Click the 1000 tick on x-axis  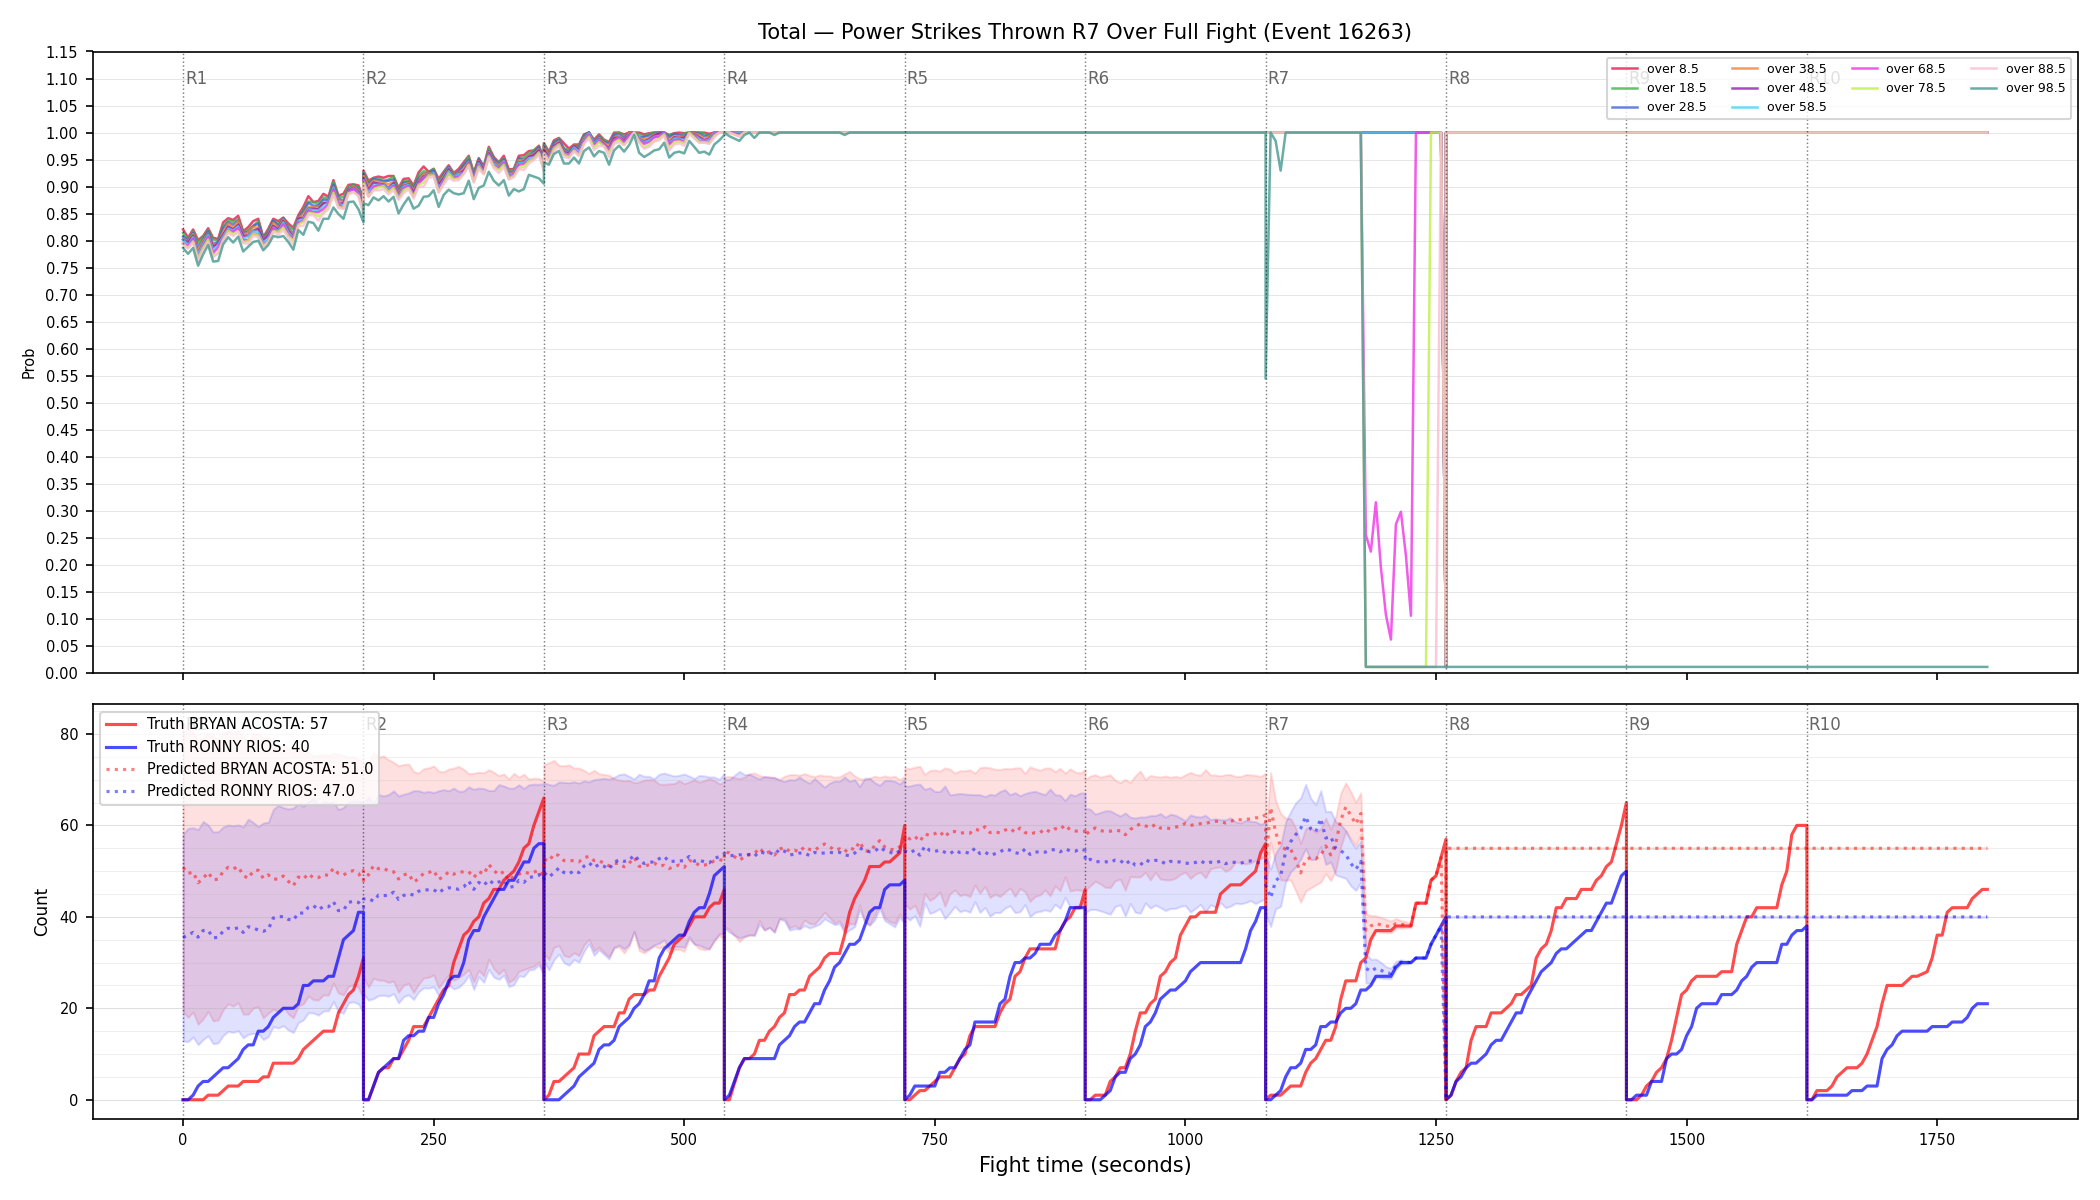pos(1185,1139)
